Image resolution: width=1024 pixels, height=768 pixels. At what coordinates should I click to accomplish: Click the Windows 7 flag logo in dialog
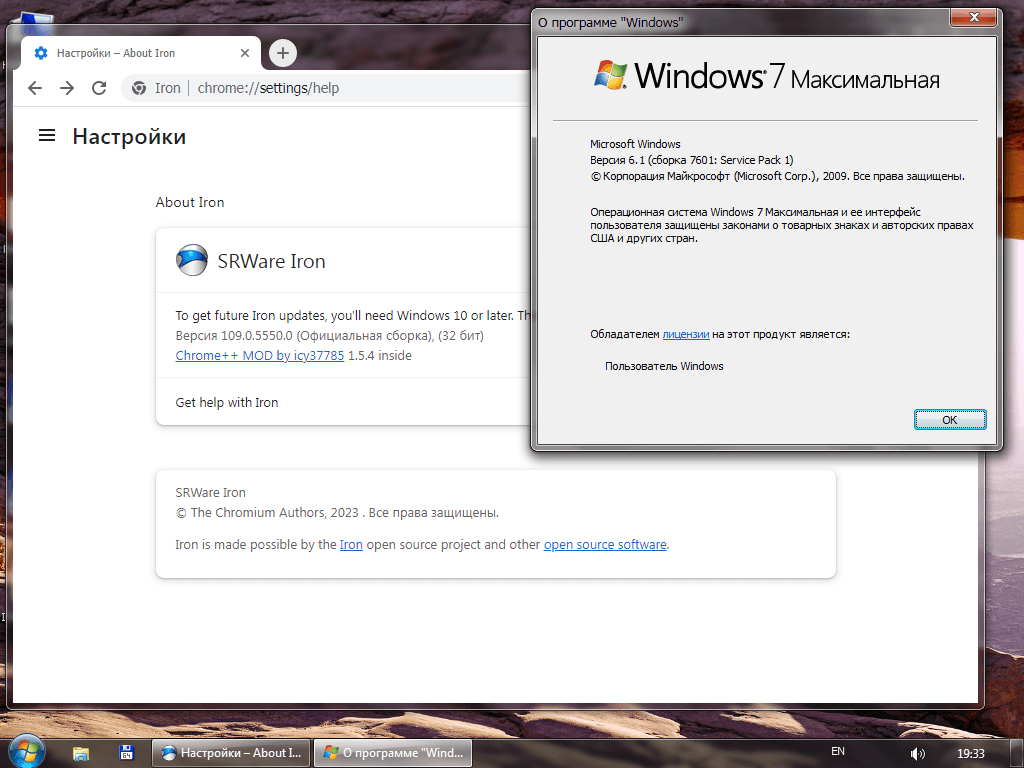610,74
